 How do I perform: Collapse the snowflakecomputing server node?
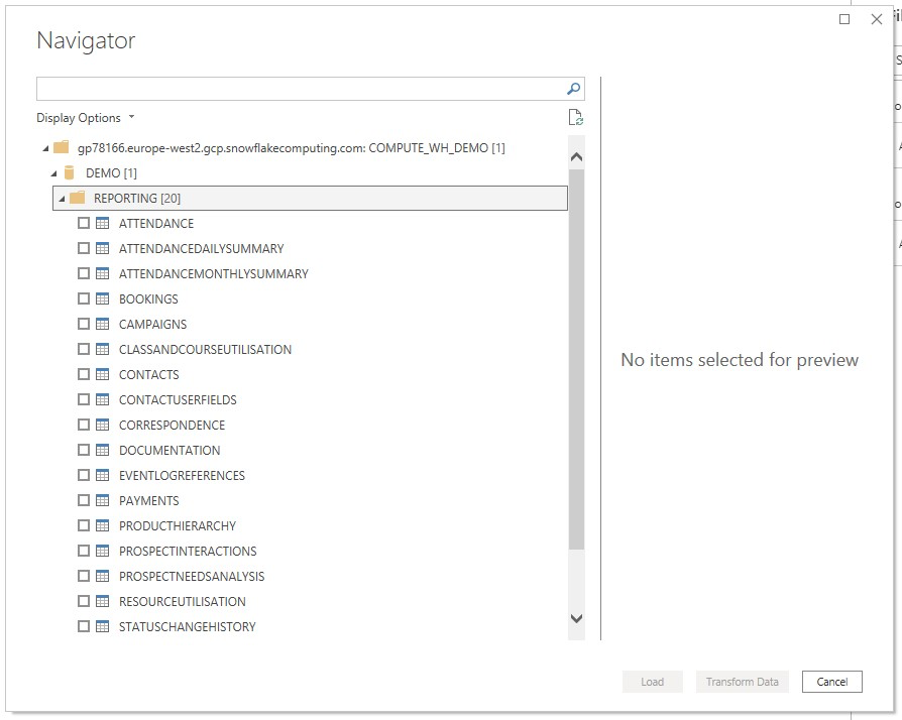click(44, 147)
